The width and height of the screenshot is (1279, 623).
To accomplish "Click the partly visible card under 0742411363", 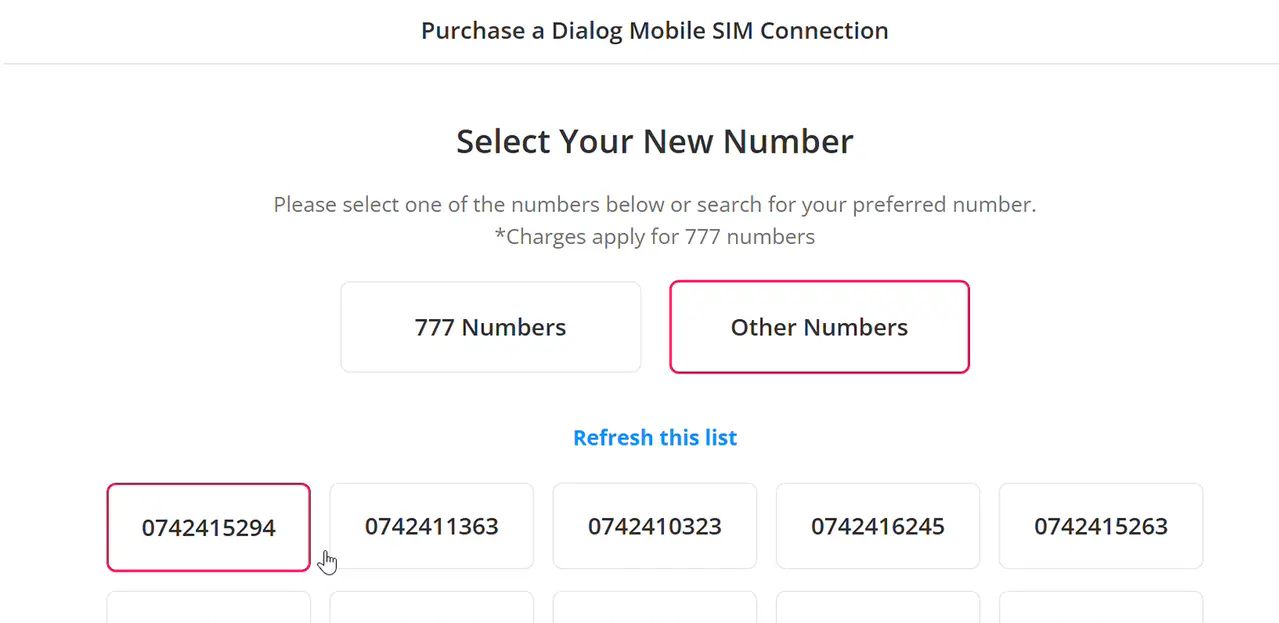I will click(x=431, y=608).
